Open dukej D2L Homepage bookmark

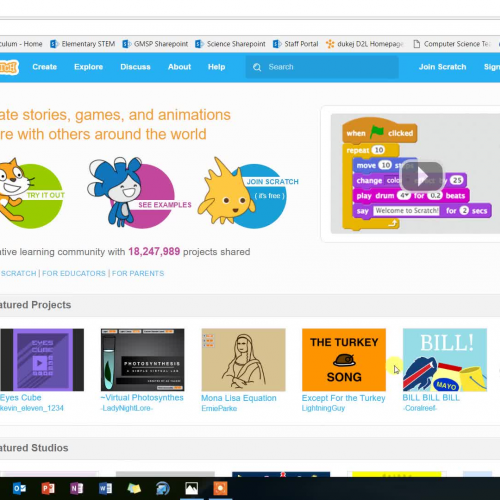pos(365,44)
